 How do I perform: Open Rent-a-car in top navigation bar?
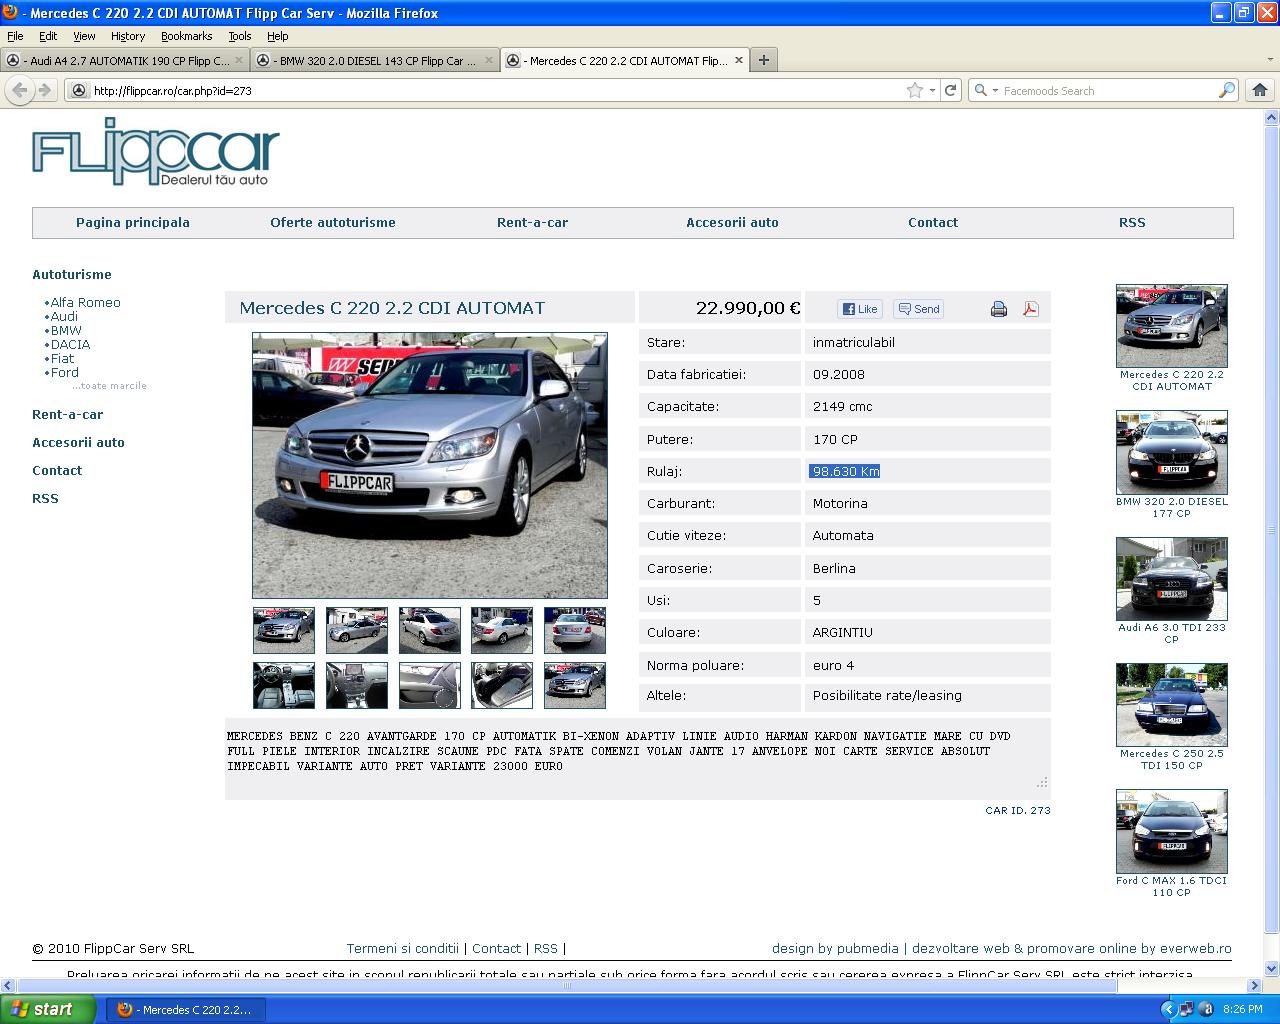pos(532,223)
